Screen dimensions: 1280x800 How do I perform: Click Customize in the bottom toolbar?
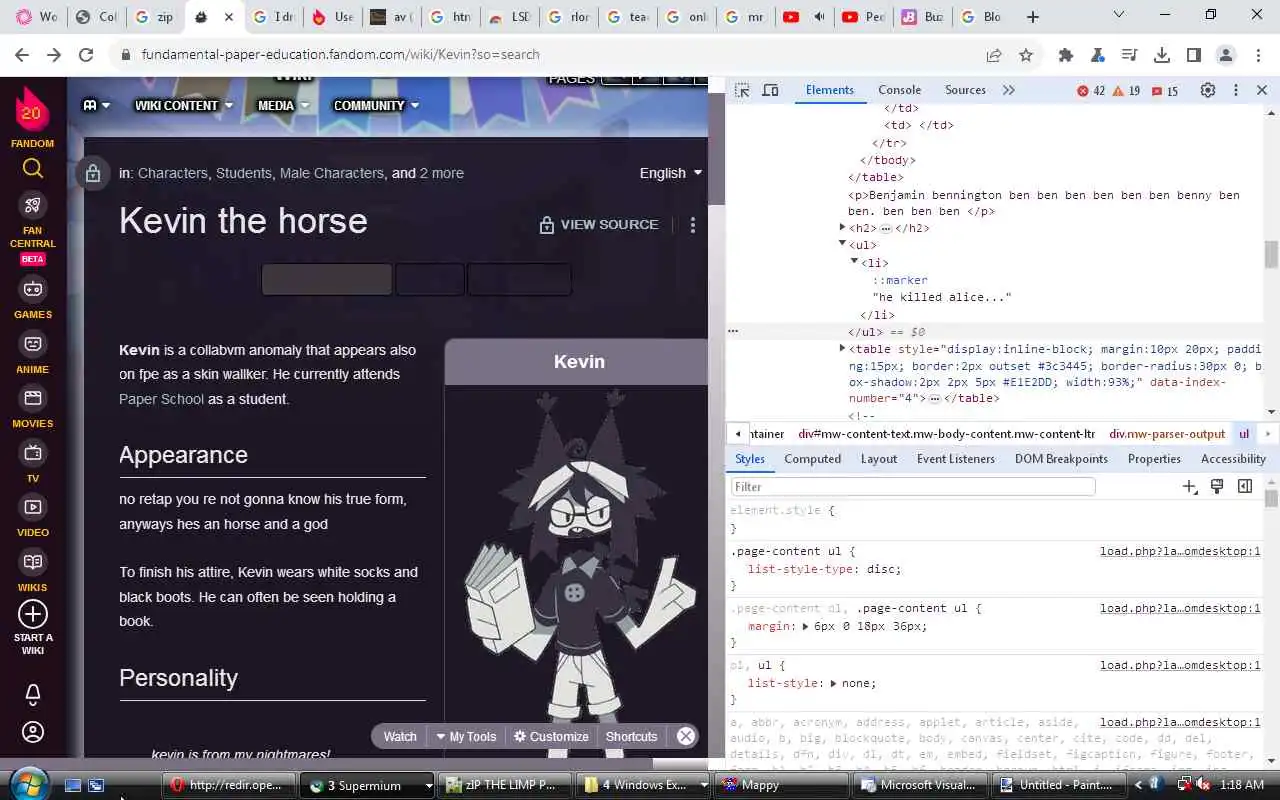tap(551, 736)
